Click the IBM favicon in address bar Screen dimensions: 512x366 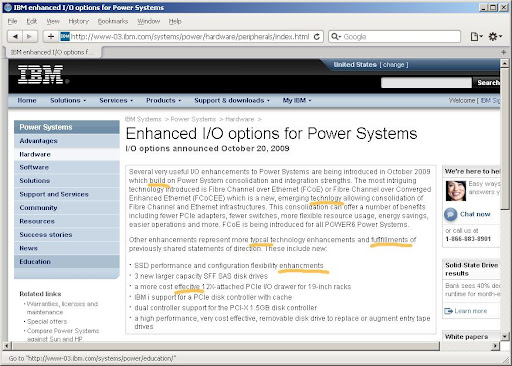pos(65,36)
